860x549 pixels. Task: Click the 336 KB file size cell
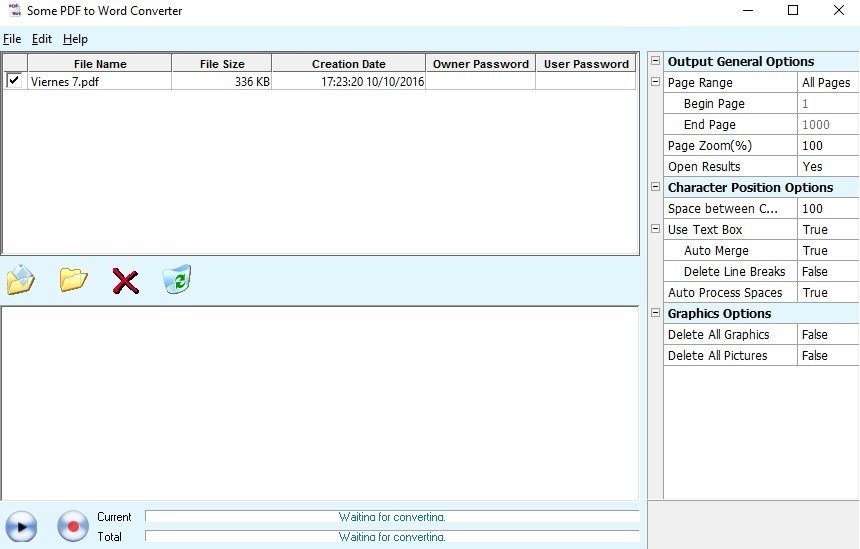[x=222, y=81]
